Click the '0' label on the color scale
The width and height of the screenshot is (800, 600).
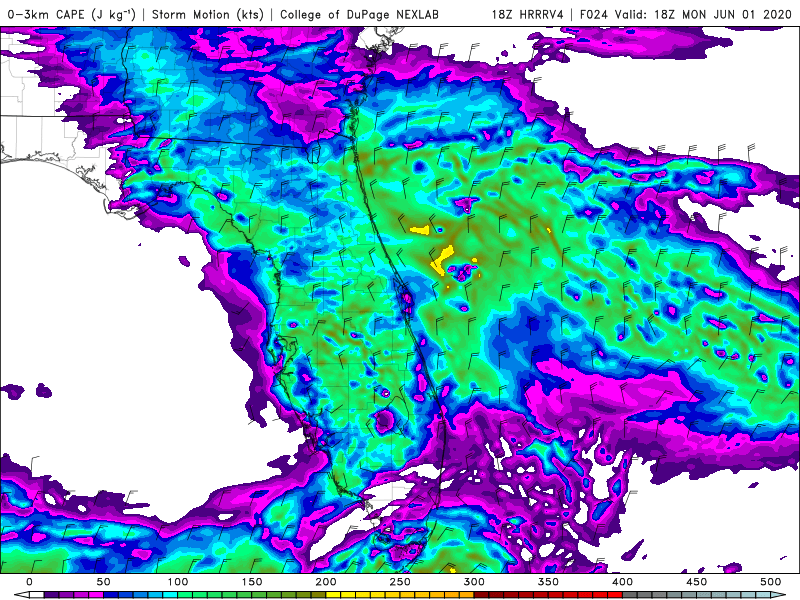click(29, 582)
